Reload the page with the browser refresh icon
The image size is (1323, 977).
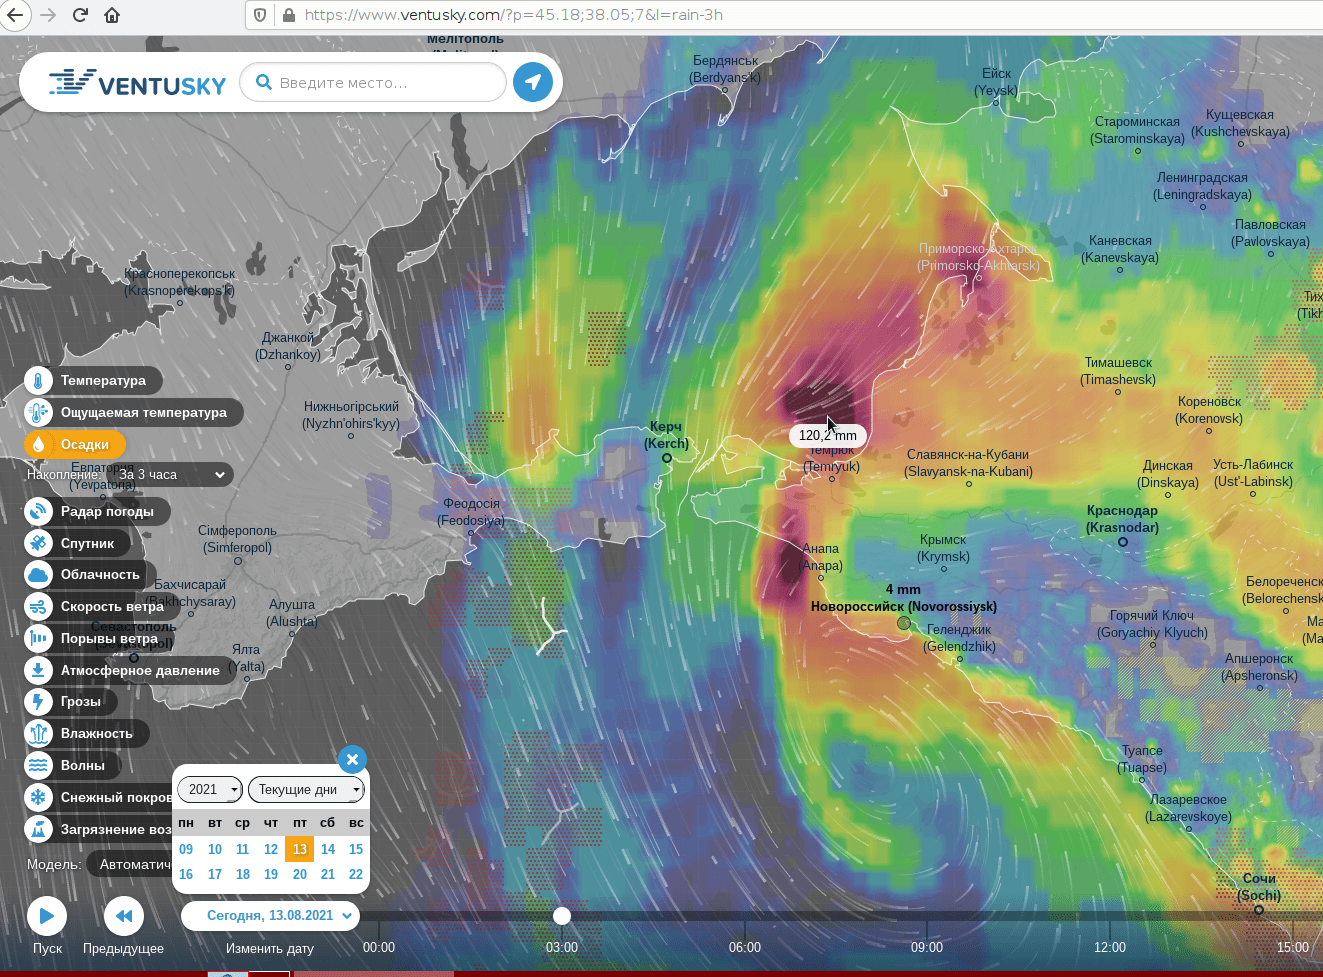tap(80, 15)
